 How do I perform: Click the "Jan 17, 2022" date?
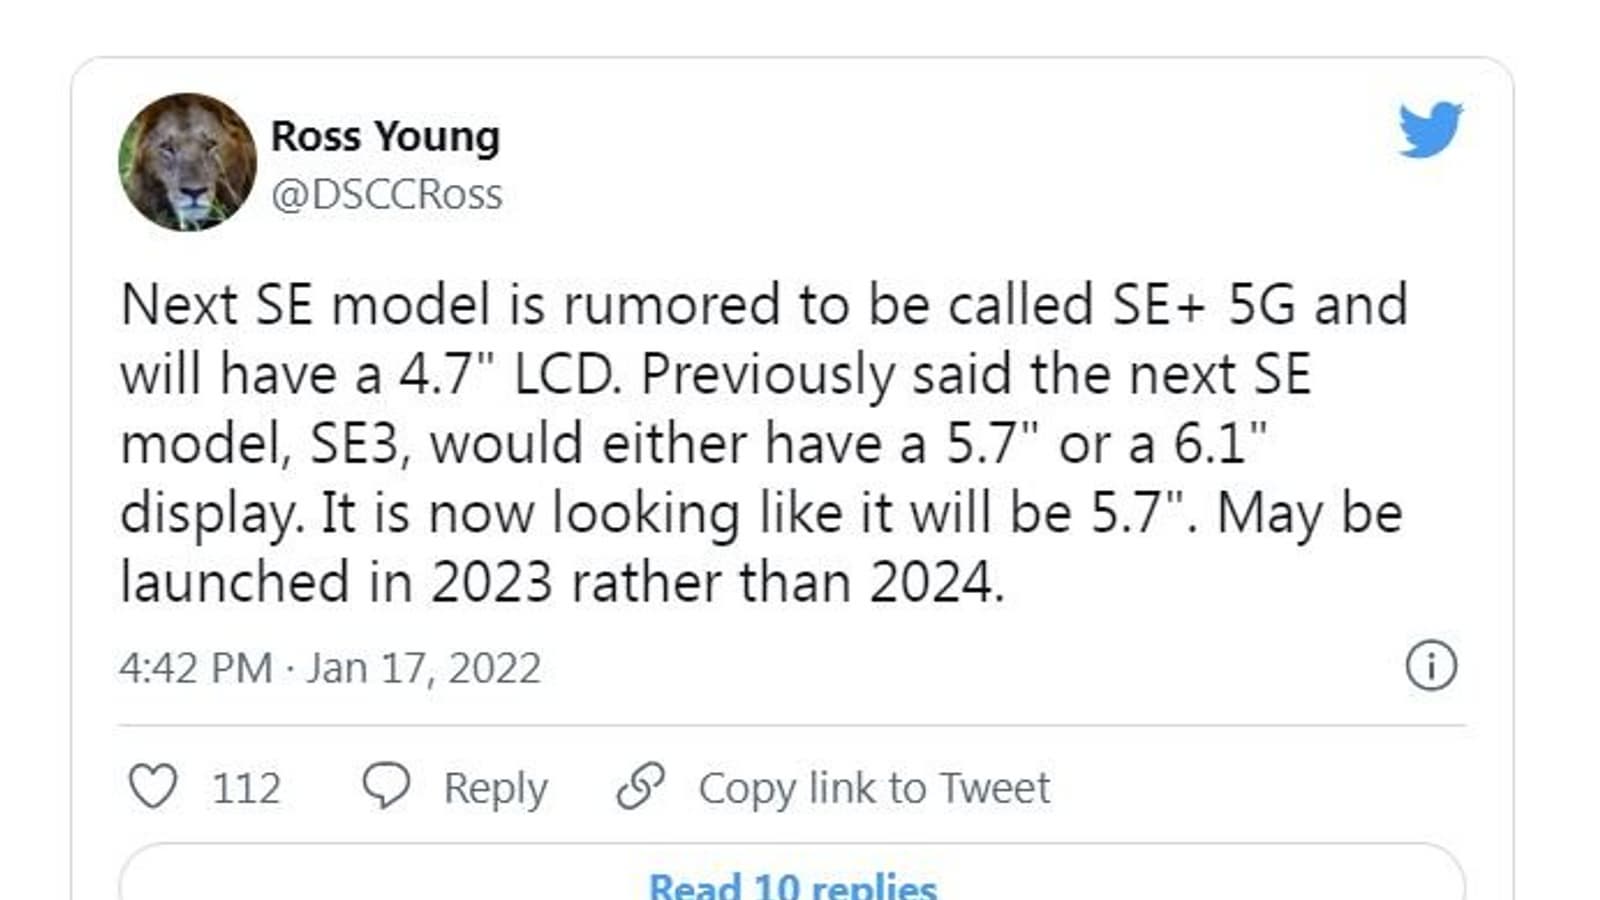pyautogui.click(x=423, y=668)
